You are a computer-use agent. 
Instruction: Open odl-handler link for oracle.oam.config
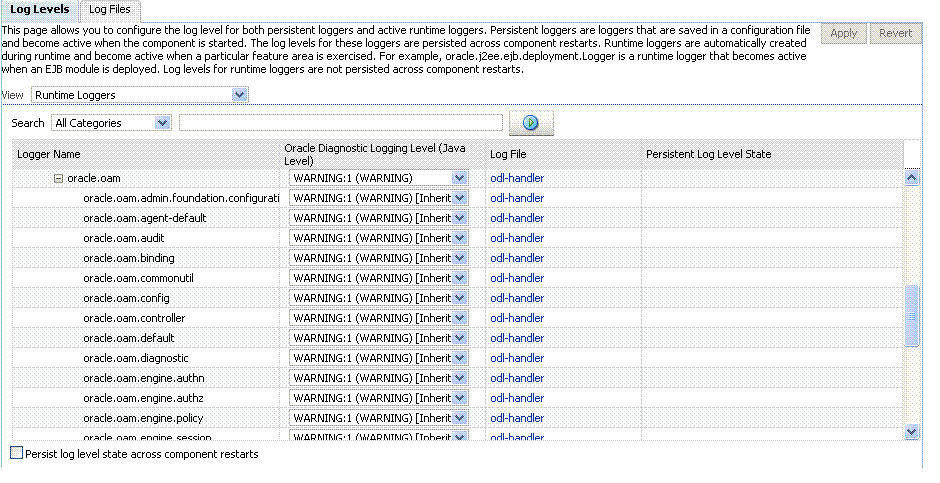(517, 298)
